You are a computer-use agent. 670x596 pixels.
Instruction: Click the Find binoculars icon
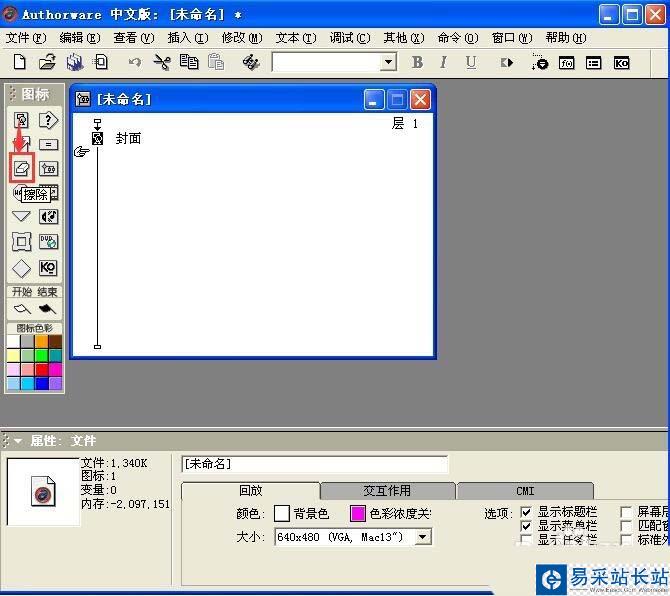[x=251, y=63]
